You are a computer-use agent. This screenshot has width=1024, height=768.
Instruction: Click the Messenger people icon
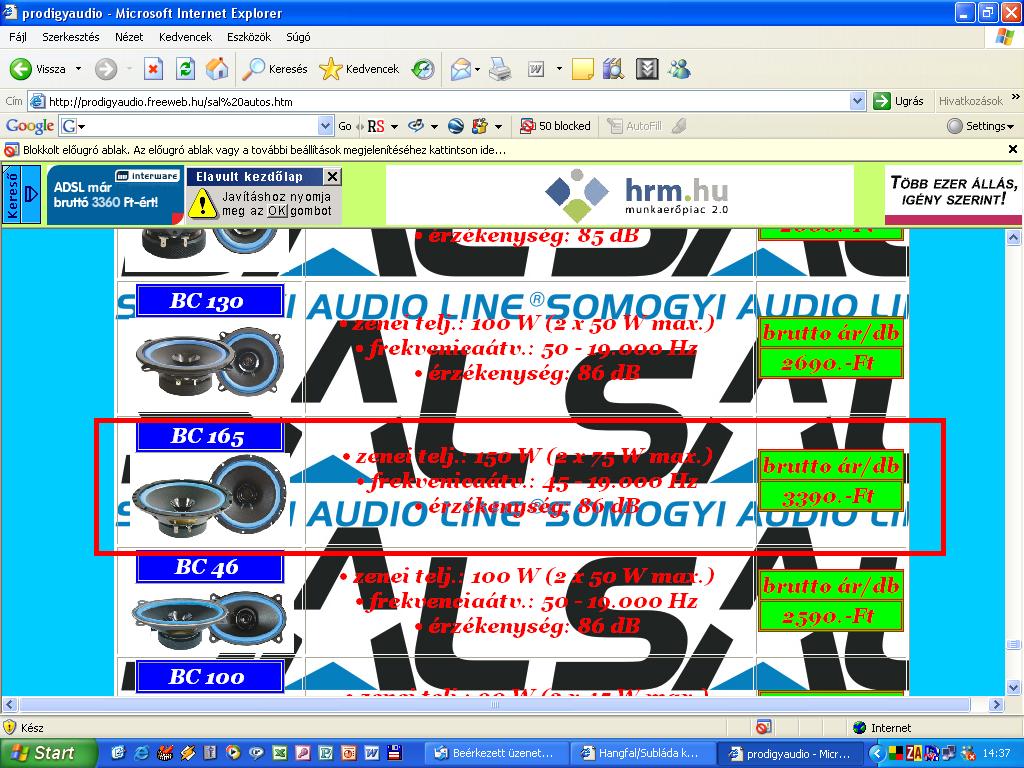679,69
